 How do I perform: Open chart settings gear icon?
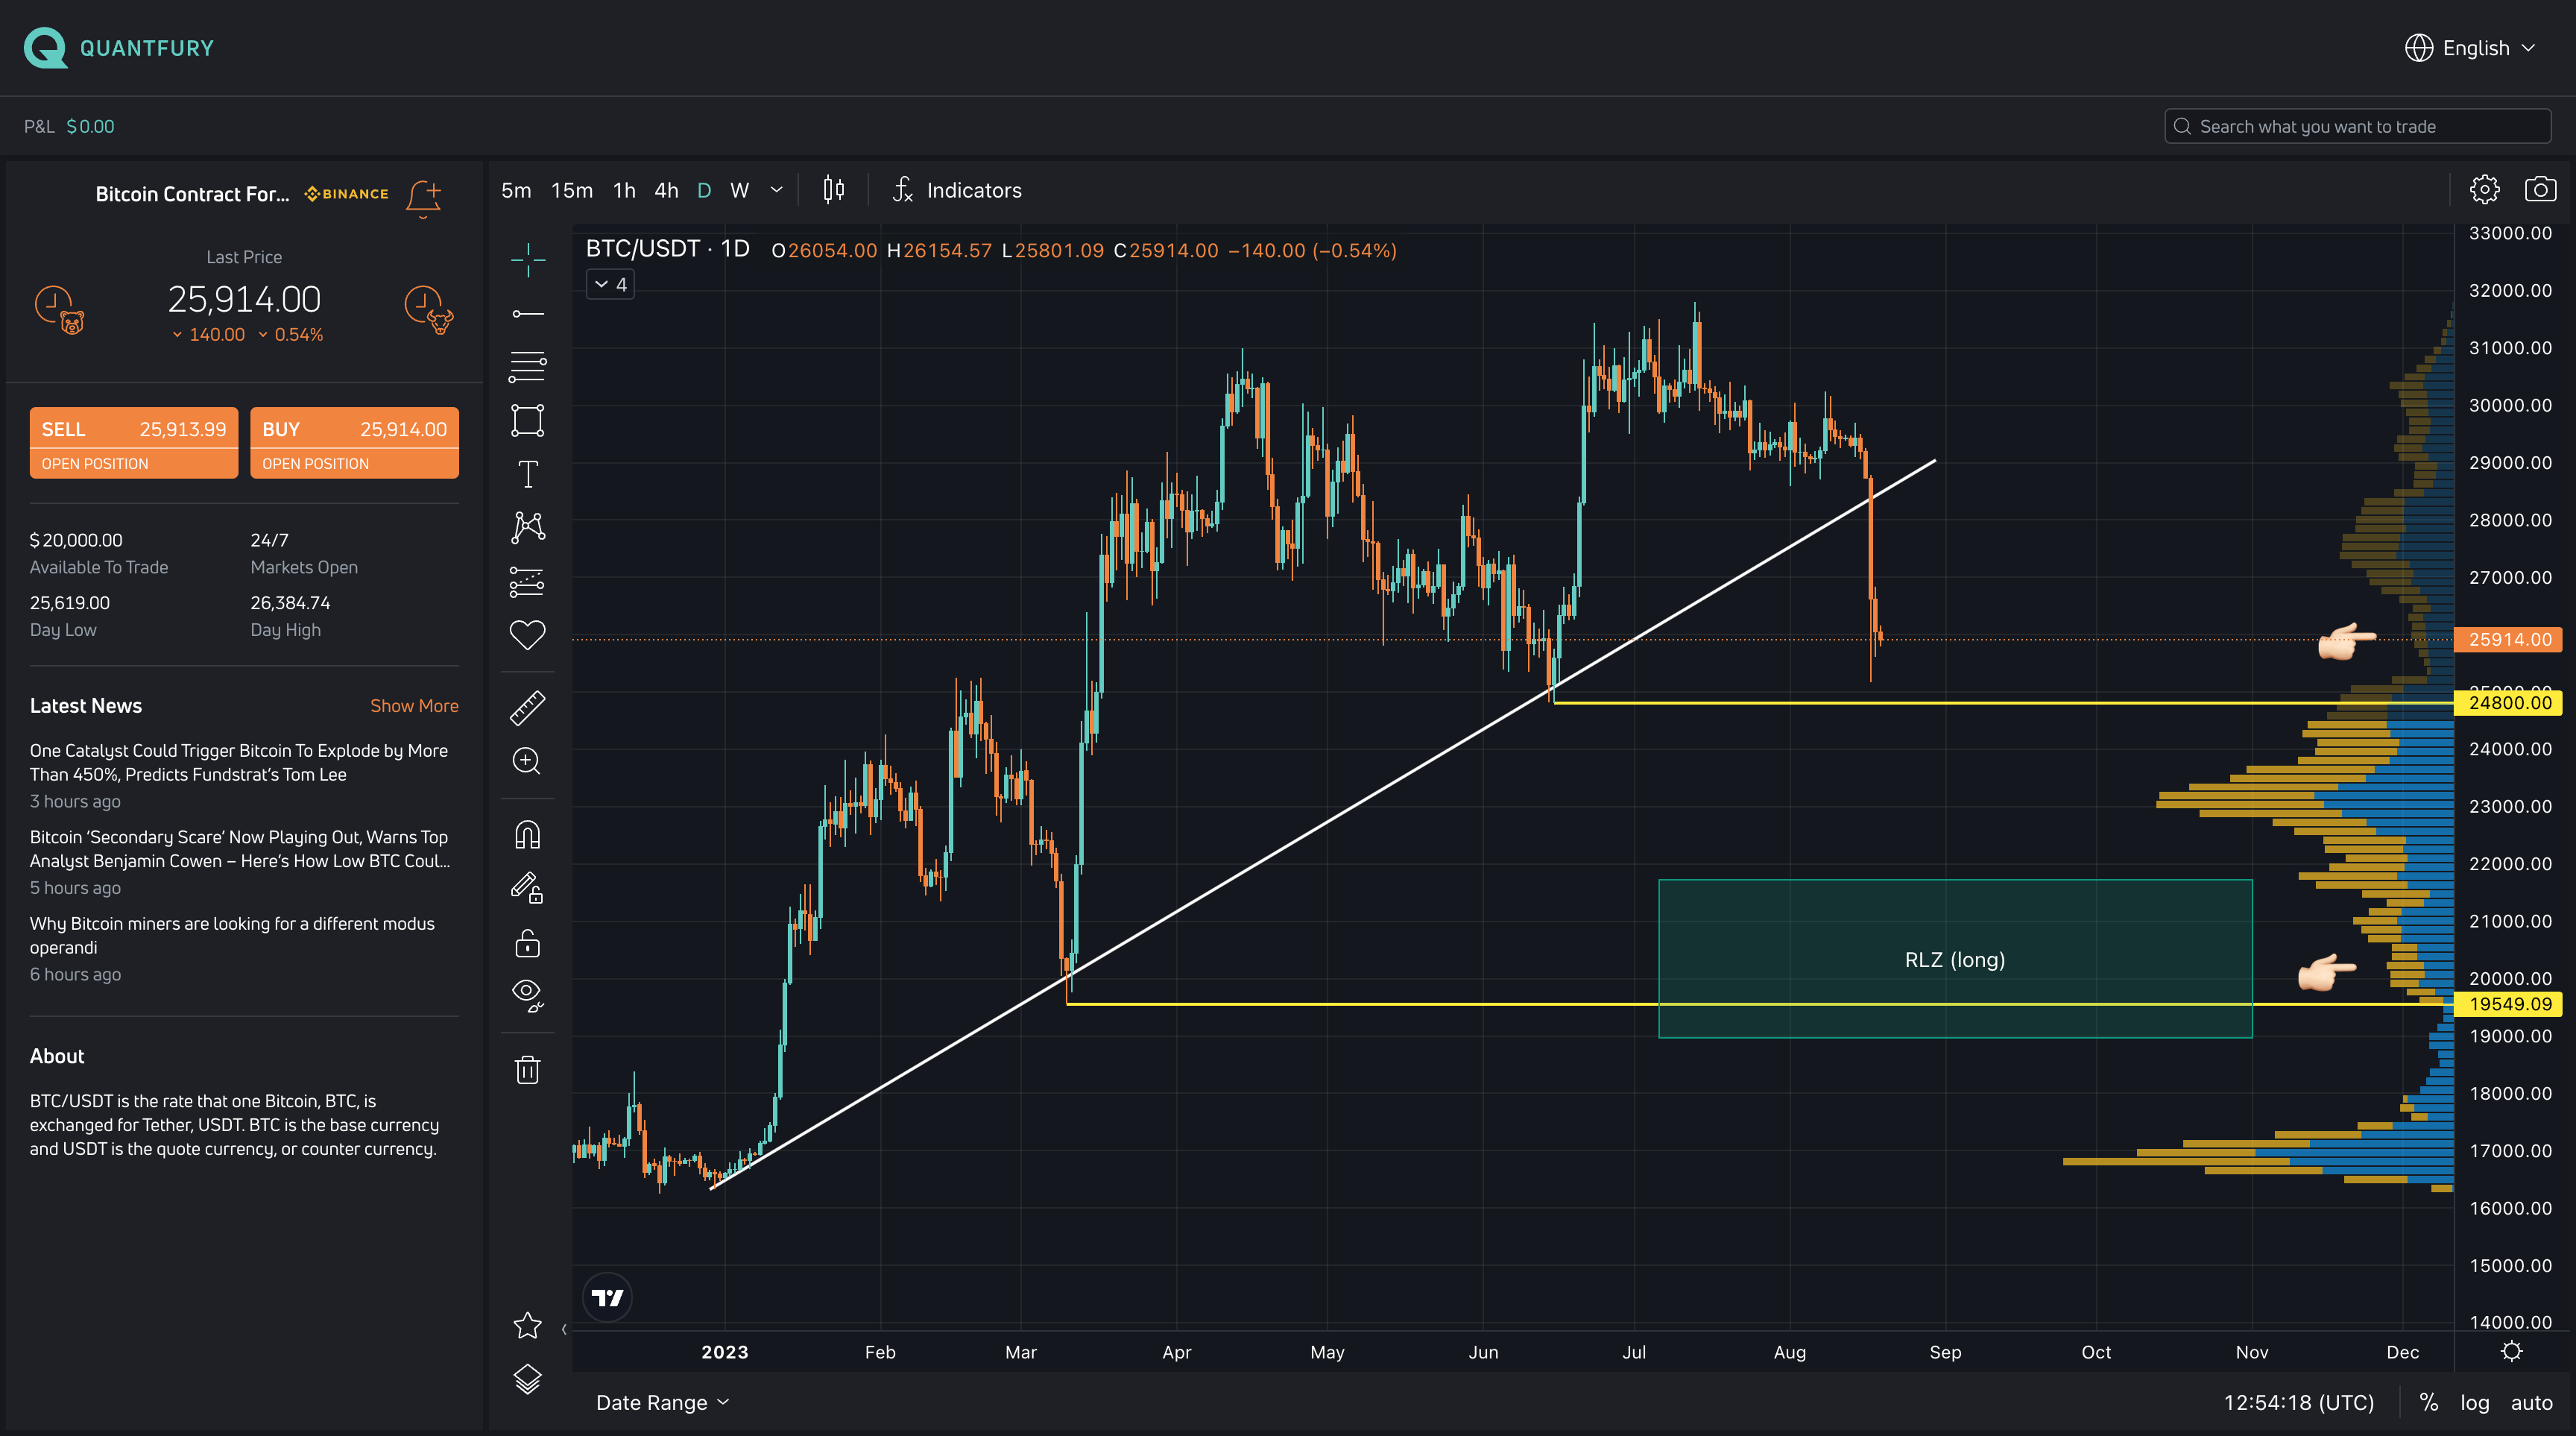(x=2484, y=189)
